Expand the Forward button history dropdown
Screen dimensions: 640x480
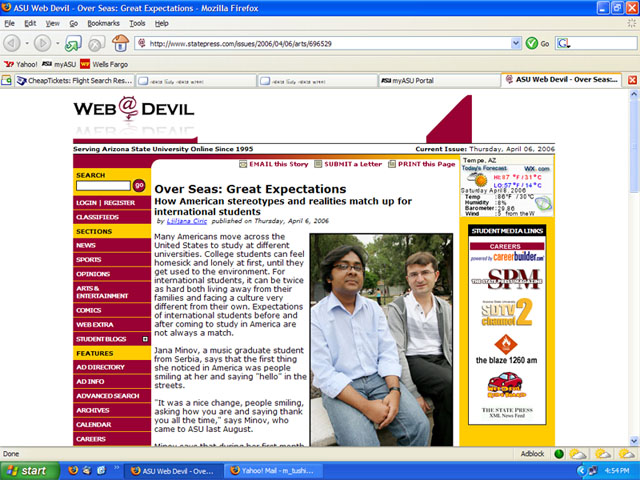point(57,43)
